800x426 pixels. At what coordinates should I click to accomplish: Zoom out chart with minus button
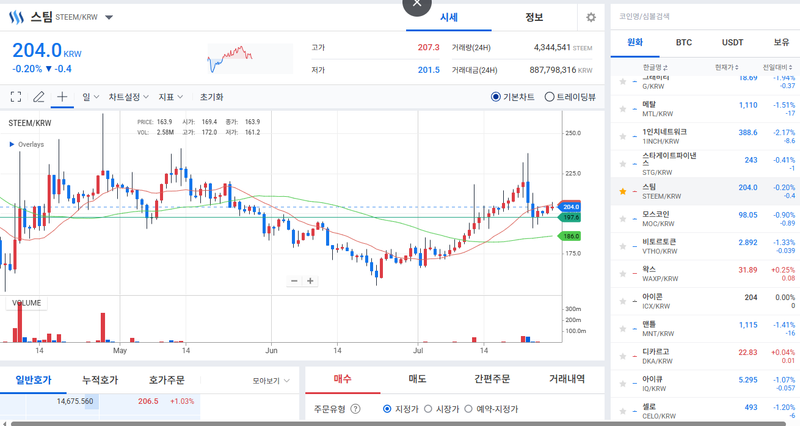tap(294, 281)
